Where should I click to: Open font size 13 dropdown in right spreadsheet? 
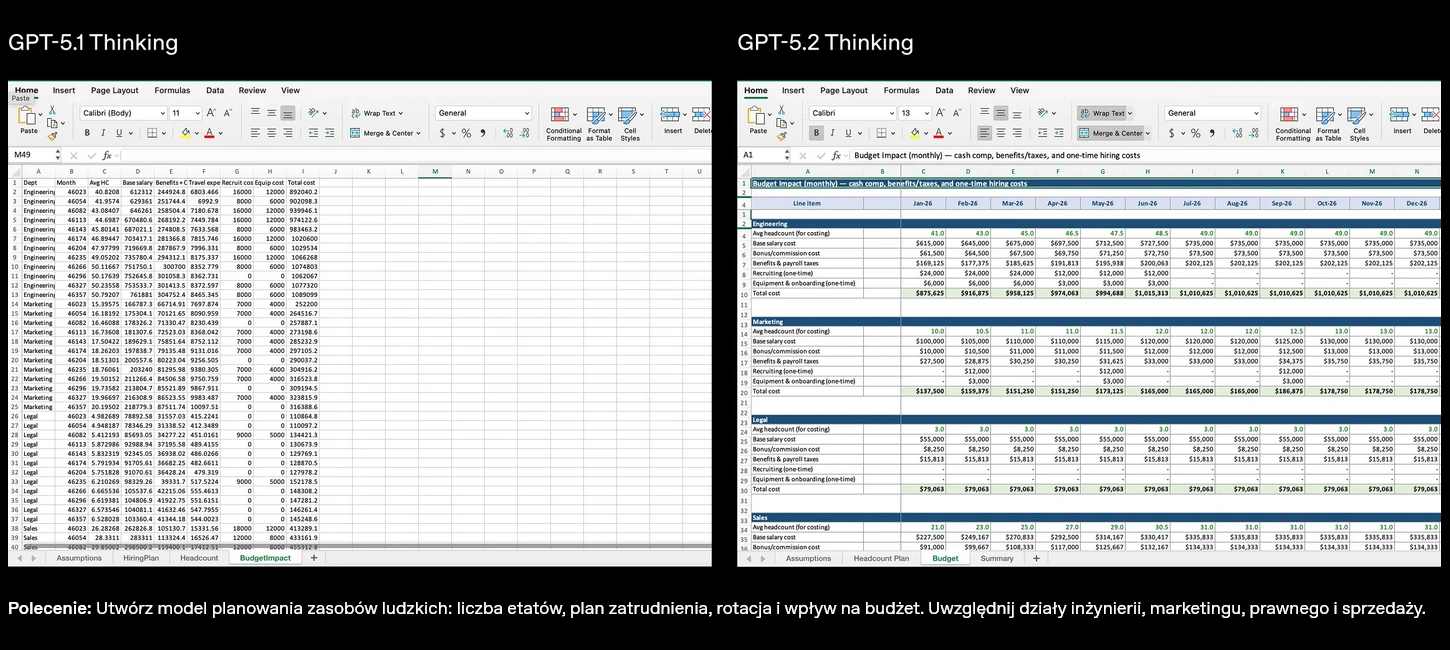[x=914, y=113]
